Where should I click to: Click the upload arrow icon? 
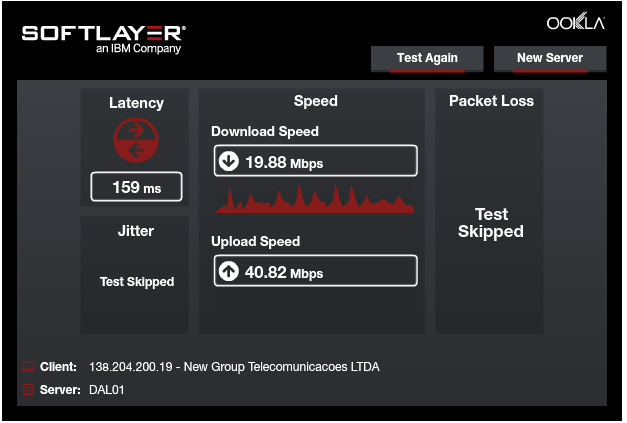point(229,271)
